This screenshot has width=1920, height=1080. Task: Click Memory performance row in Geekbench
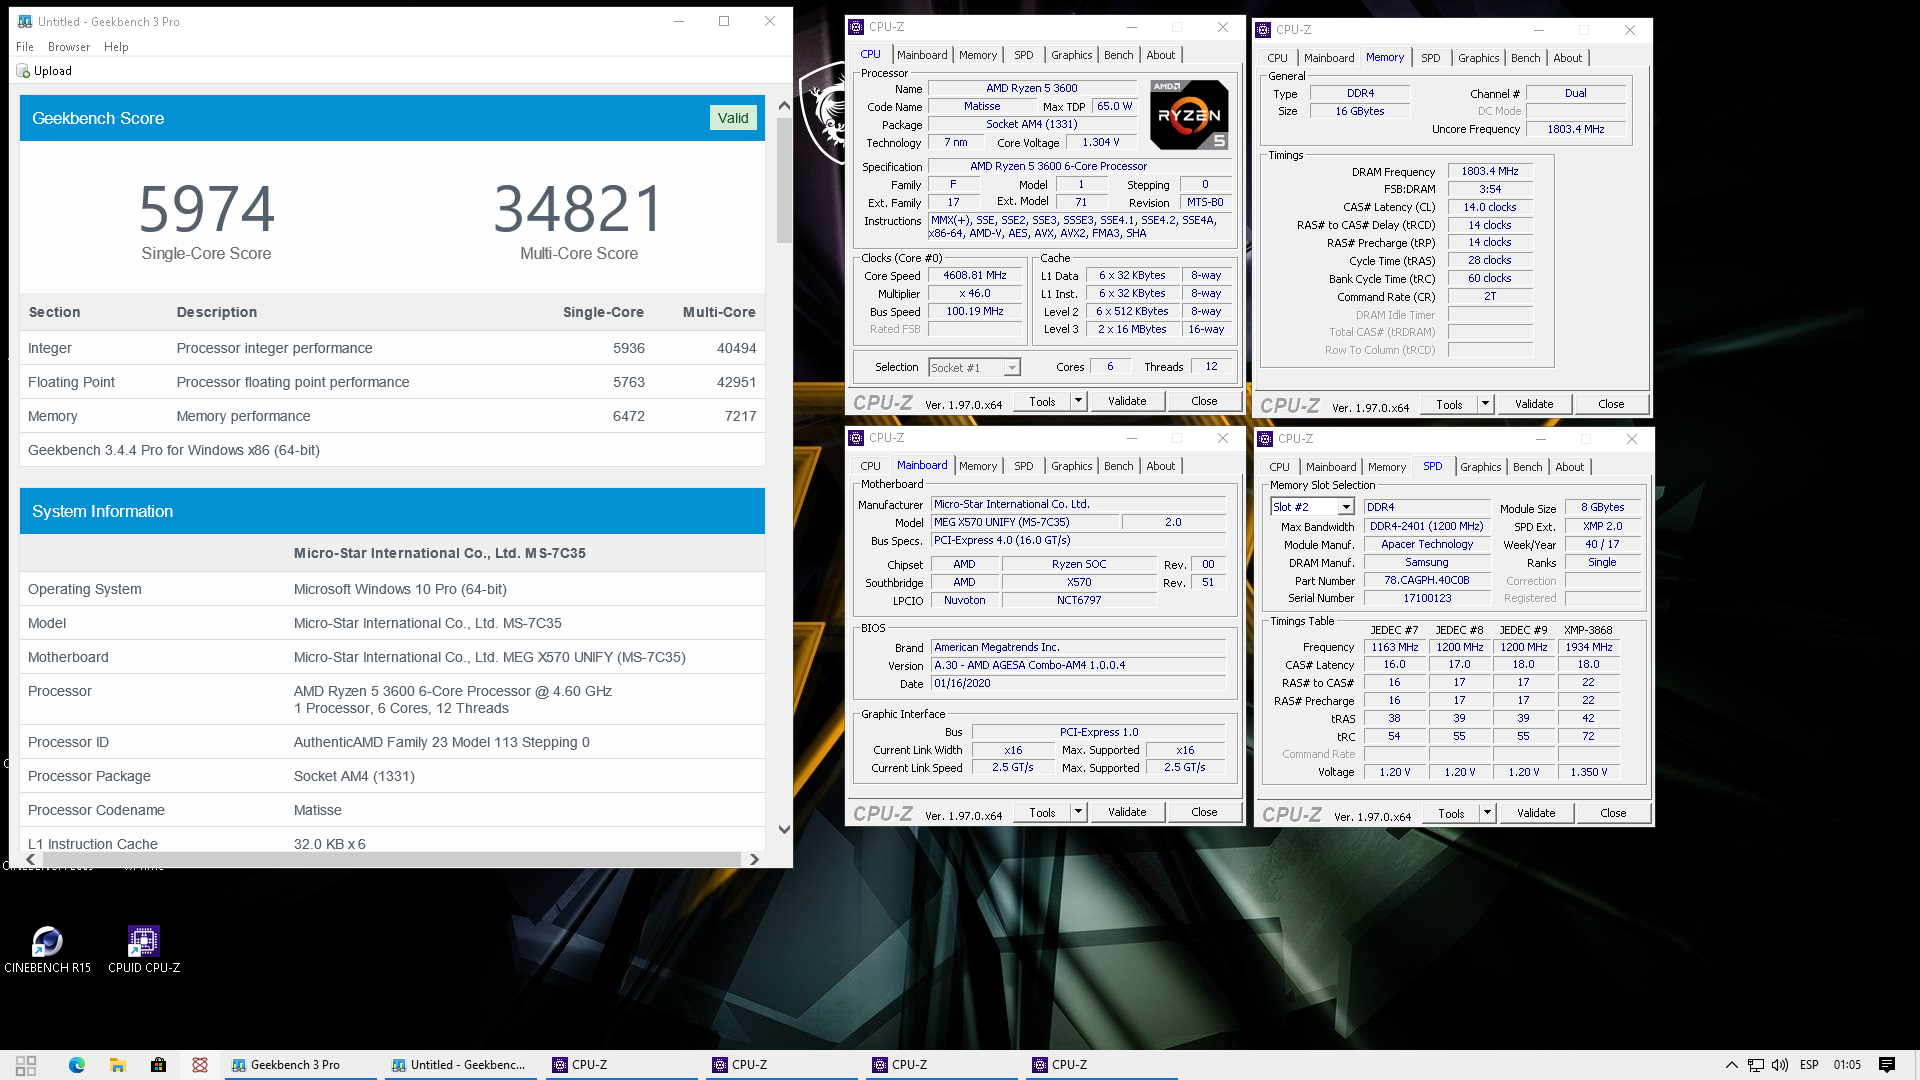pyautogui.click(x=392, y=416)
